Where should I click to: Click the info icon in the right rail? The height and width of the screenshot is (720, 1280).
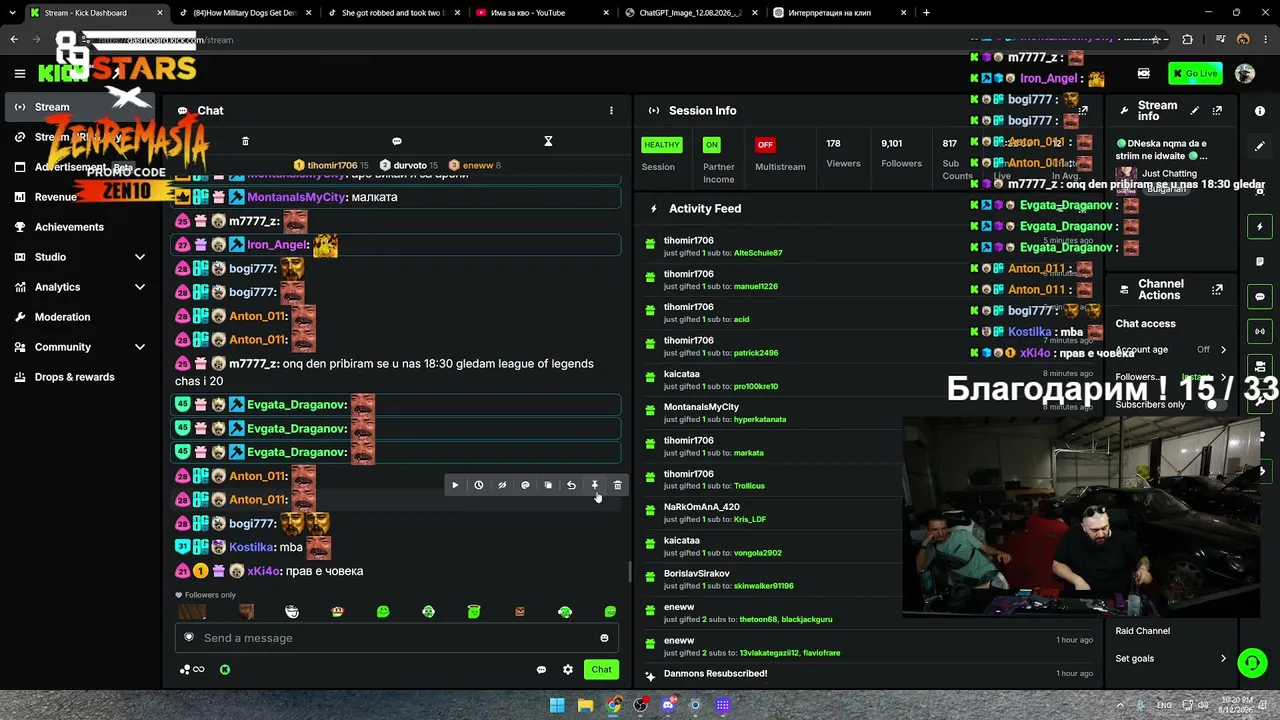pyautogui.click(x=1260, y=111)
